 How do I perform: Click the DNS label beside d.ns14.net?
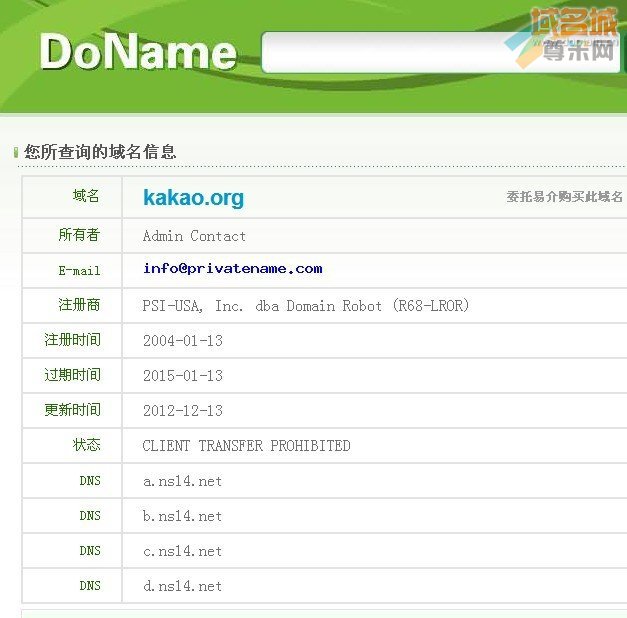click(90, 586)
